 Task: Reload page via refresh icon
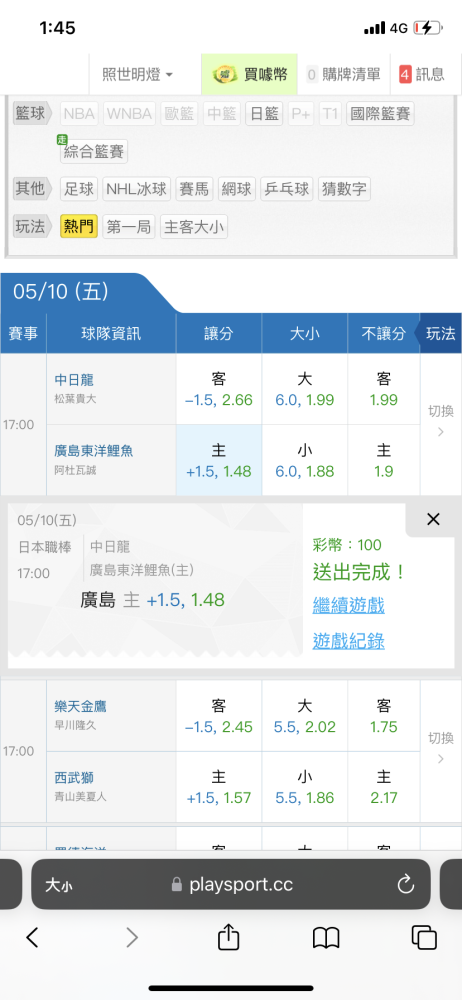click(406, 885)
